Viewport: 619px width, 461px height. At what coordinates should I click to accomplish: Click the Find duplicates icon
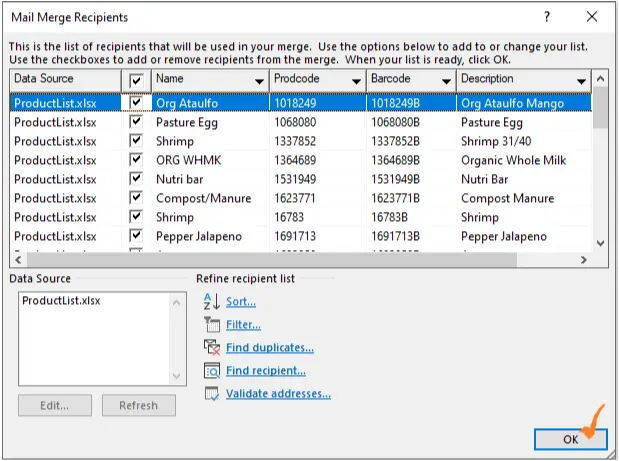[x=212, y=347]
